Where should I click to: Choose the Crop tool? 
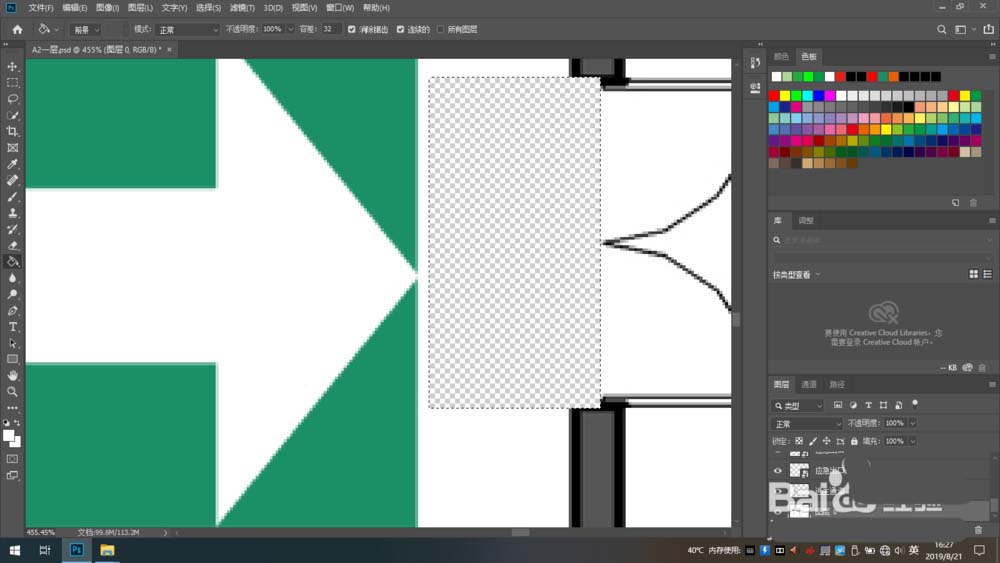point(13,132)
